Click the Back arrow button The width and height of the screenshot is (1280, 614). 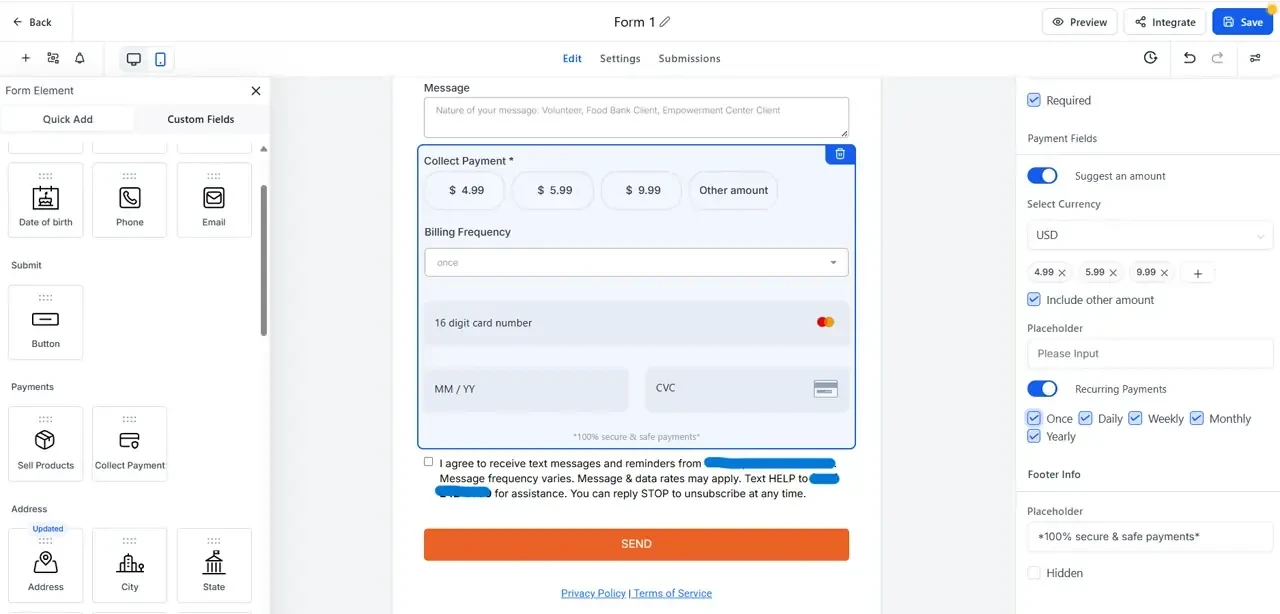point(31,21)
